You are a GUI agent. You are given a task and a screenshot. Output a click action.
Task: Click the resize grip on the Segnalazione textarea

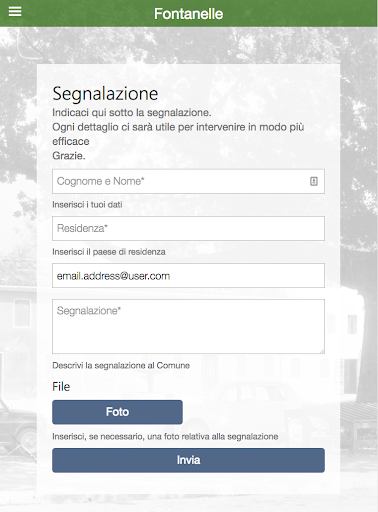pos(322,351)
